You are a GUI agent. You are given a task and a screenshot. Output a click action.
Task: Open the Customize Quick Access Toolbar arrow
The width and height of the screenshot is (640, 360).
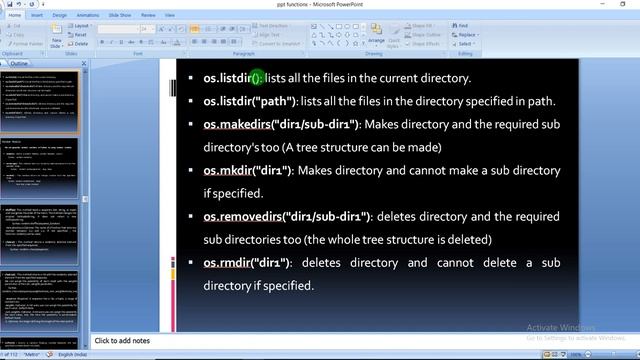(43, 4)
